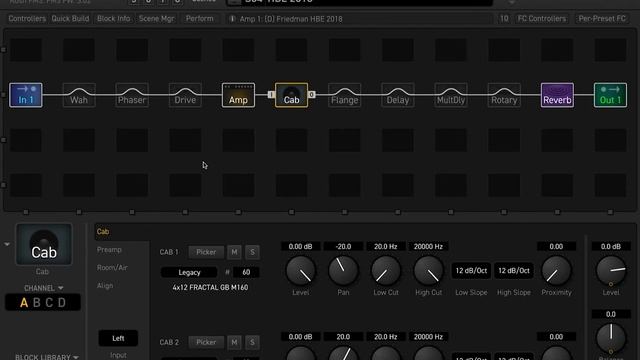The image size is (640, 360).
Task: Open the Scene Mgr
Action: tap(156, 19)
